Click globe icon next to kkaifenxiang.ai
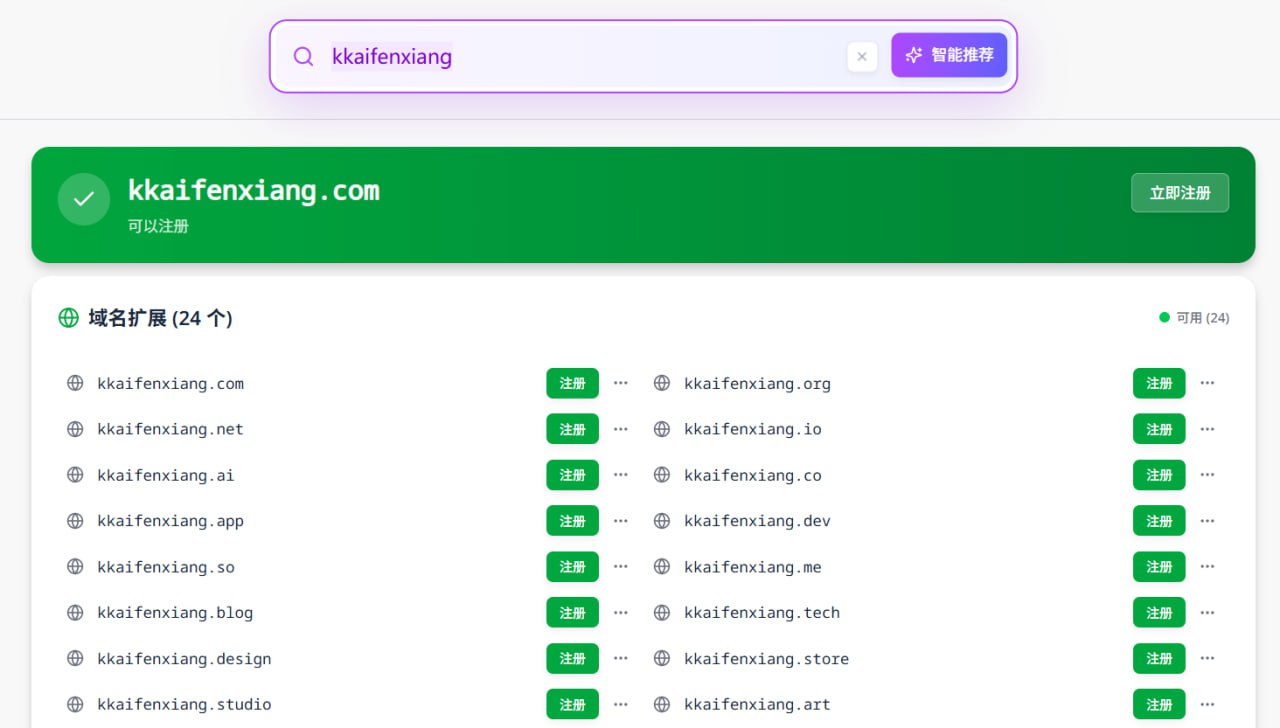 [x=75, y=475]
